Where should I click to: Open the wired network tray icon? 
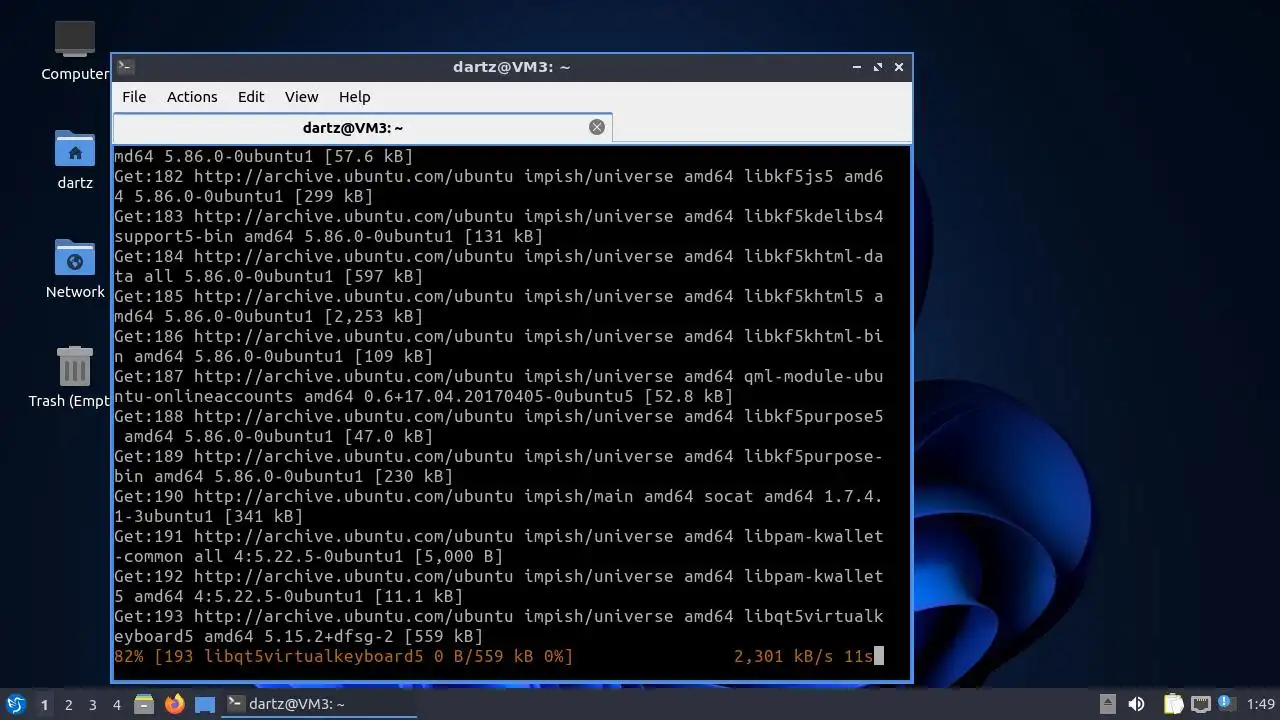coord(1200,704)
